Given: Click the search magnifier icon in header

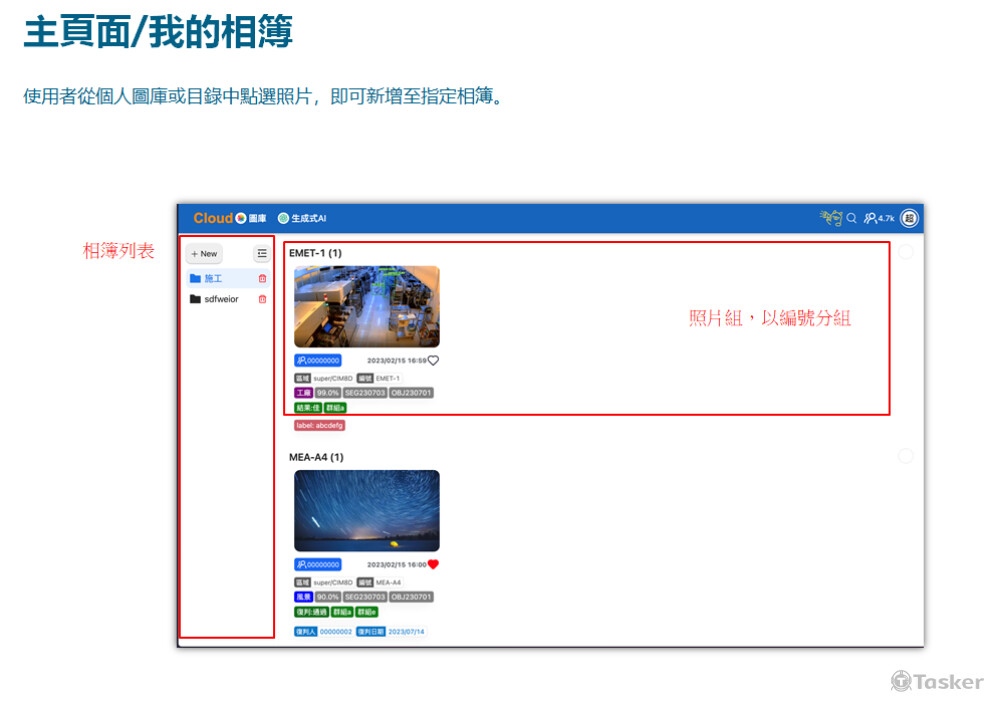Looking at the screenshot, I should (852, 218).
